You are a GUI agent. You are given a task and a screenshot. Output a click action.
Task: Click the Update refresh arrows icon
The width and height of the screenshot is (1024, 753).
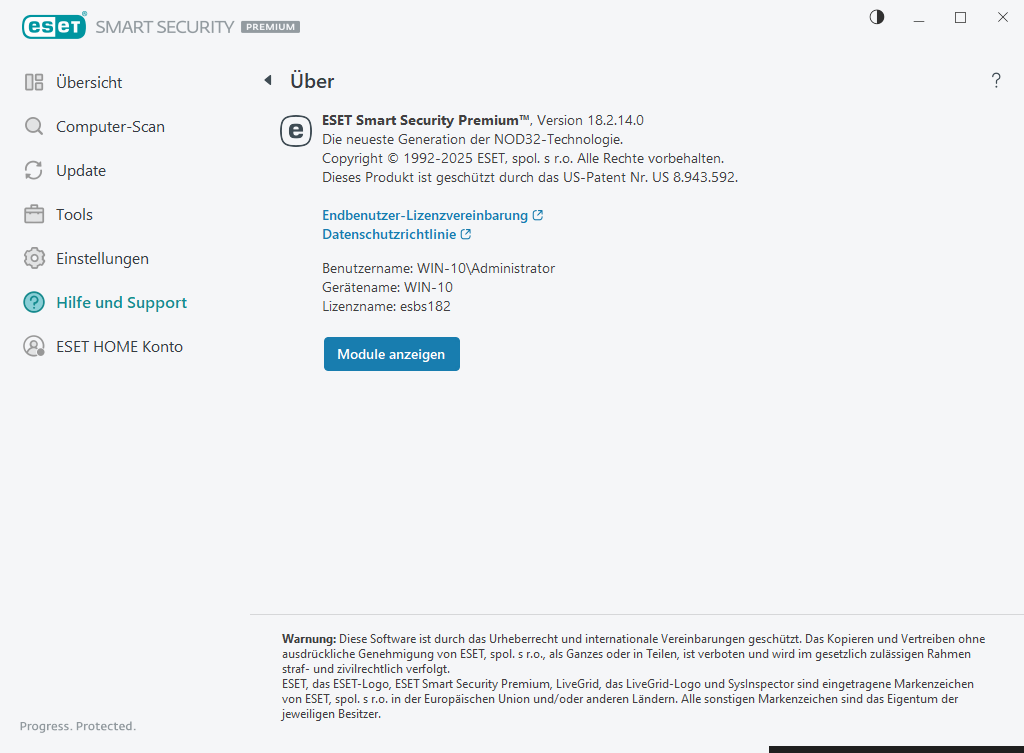(x=34, y=171)
